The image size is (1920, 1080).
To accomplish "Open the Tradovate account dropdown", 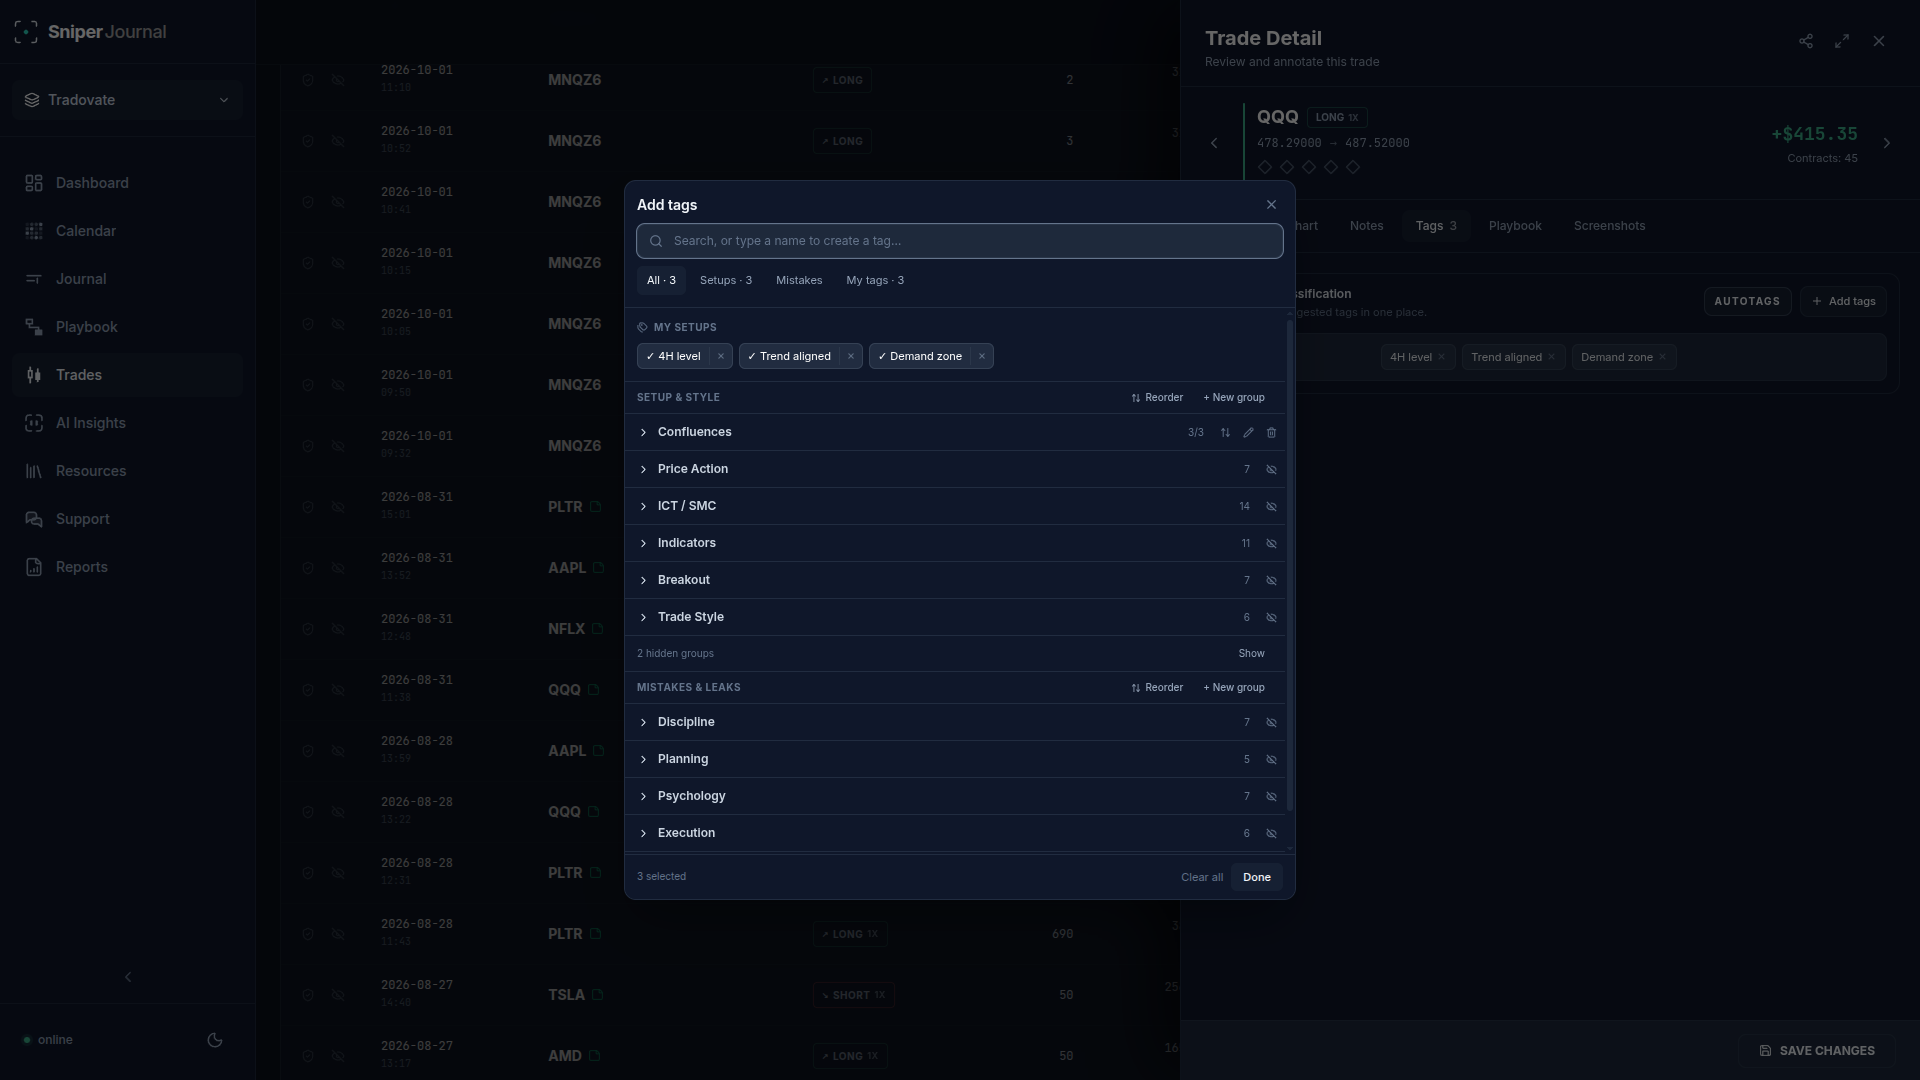I will click(x=127, y=100).
